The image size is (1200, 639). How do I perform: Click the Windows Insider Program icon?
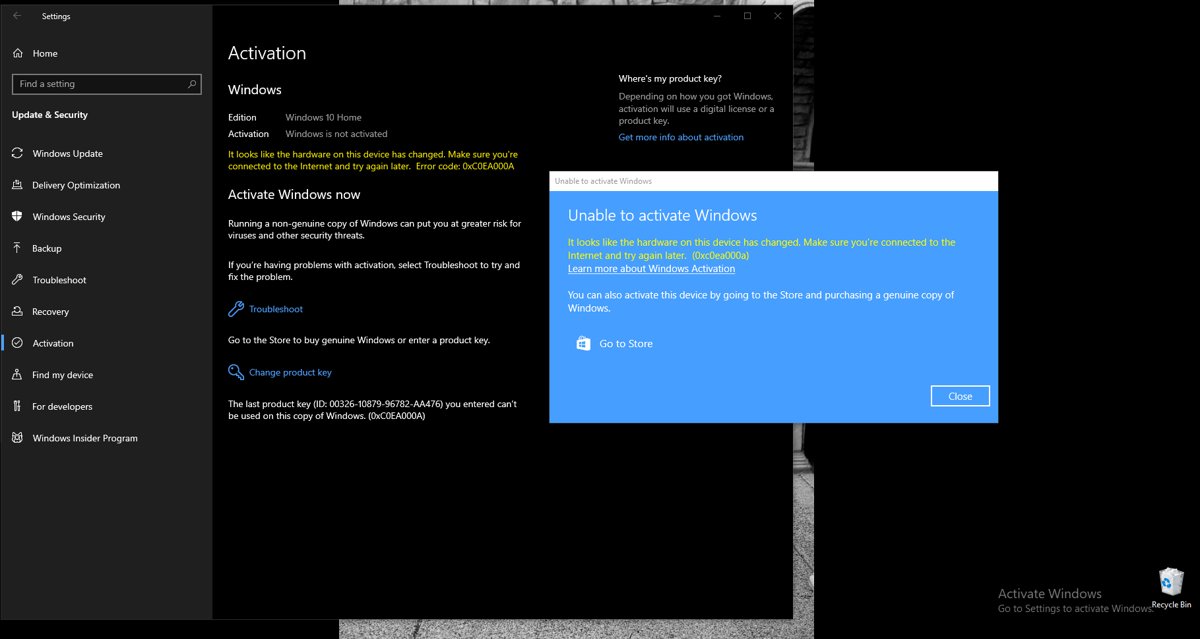click(17, 438)
